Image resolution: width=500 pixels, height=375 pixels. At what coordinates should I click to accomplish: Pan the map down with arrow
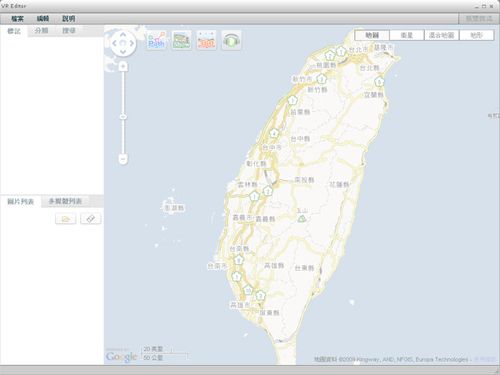[x=123, y=52]
